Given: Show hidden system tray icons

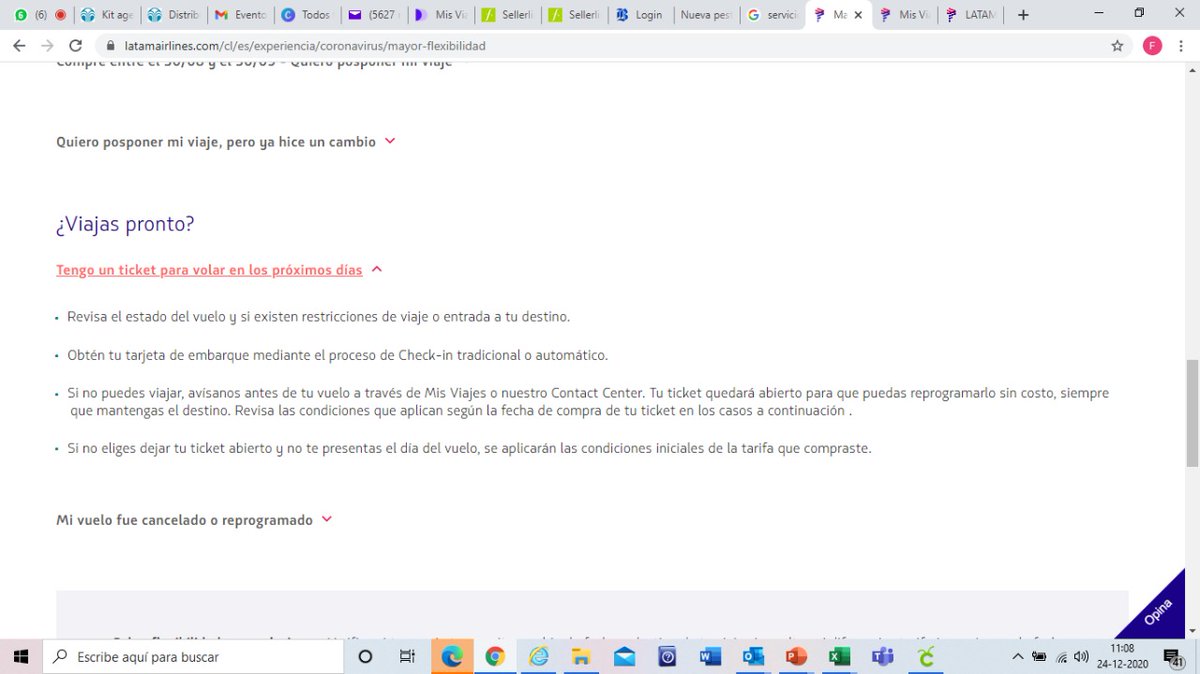Looking at the screenshot, I should coord(1018,657).
